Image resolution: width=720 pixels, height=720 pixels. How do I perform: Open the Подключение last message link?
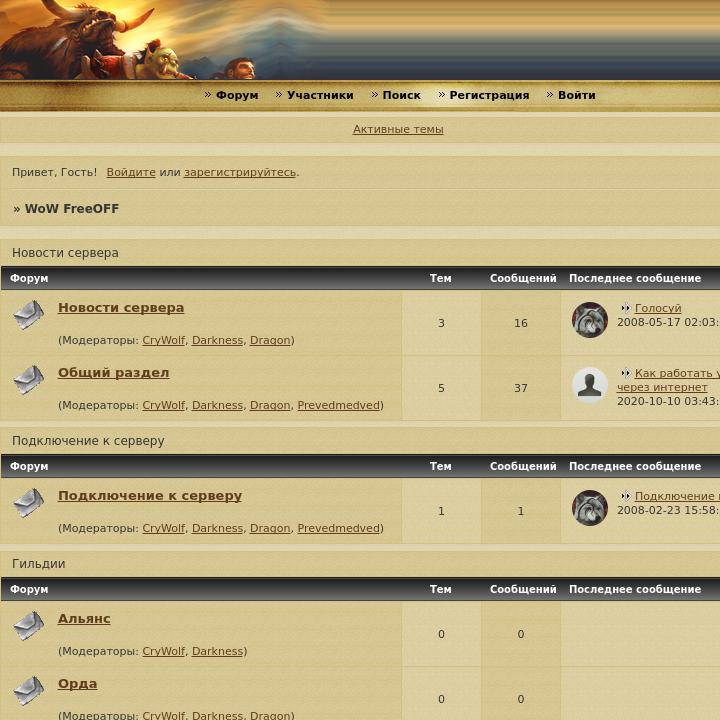677,496
